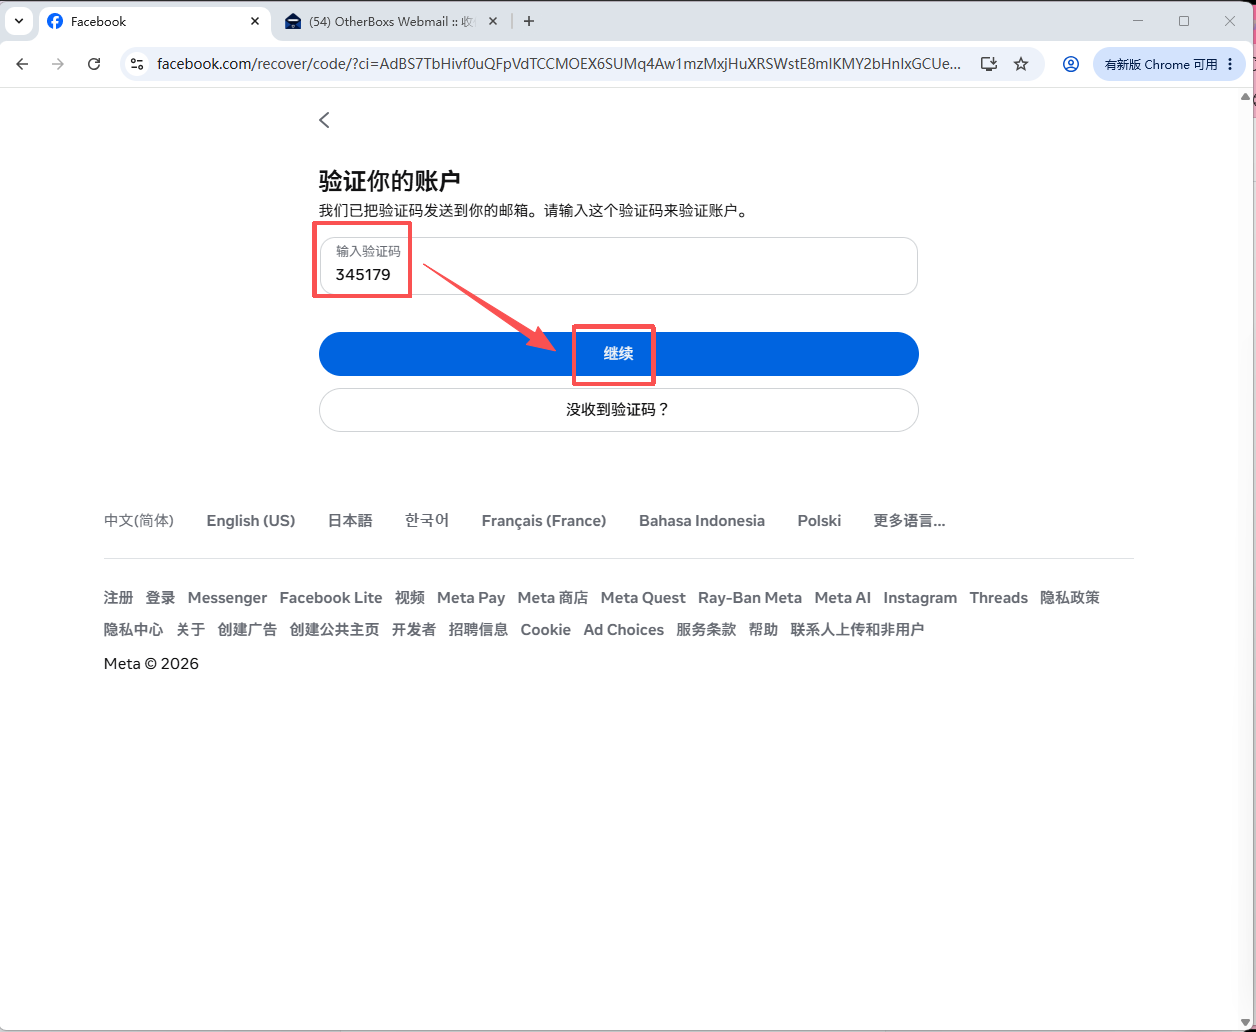The image size is (1256, 1032).
Task: Open site information icon in address bar
Action: point(138,64)
